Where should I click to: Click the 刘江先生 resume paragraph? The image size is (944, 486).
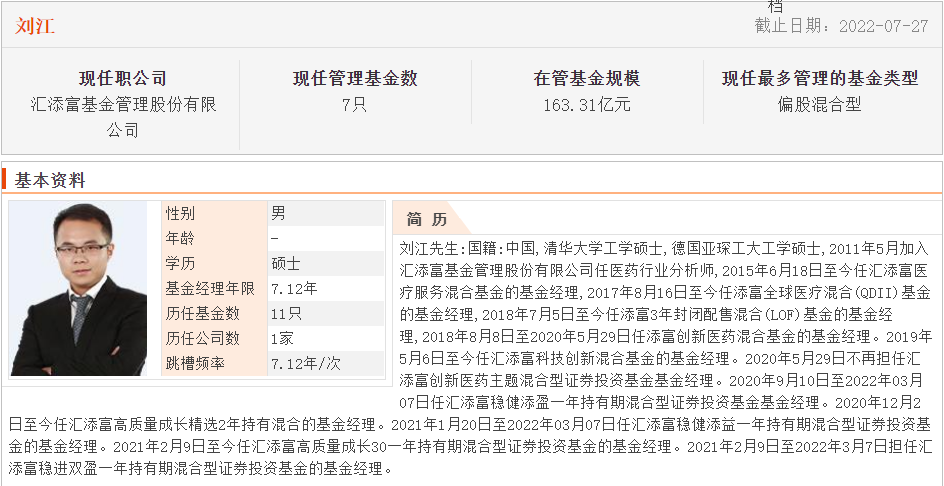[471, 357]
